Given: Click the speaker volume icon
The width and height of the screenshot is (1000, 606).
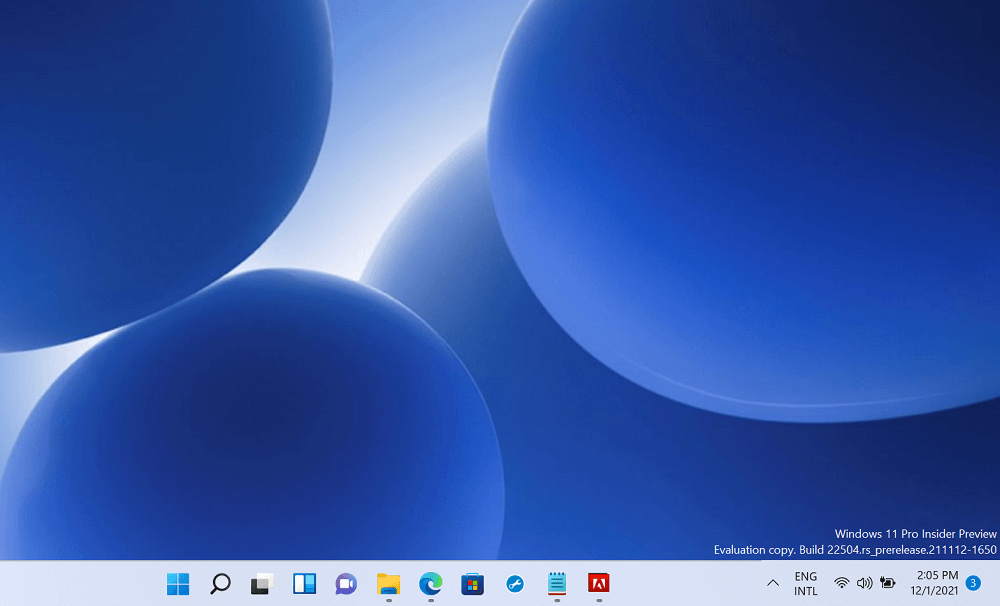Looking at the screenshot, I should click(x=864, y=583).
